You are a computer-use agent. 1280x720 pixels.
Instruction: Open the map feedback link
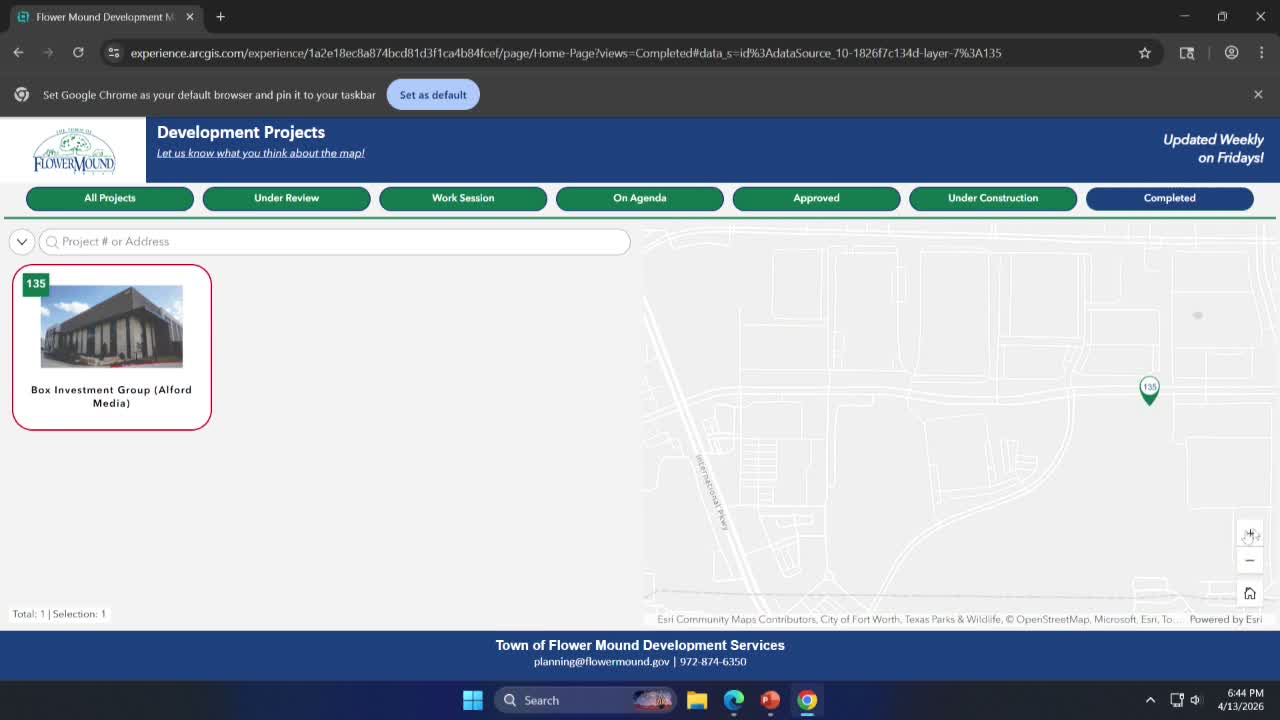click(260, 153)
